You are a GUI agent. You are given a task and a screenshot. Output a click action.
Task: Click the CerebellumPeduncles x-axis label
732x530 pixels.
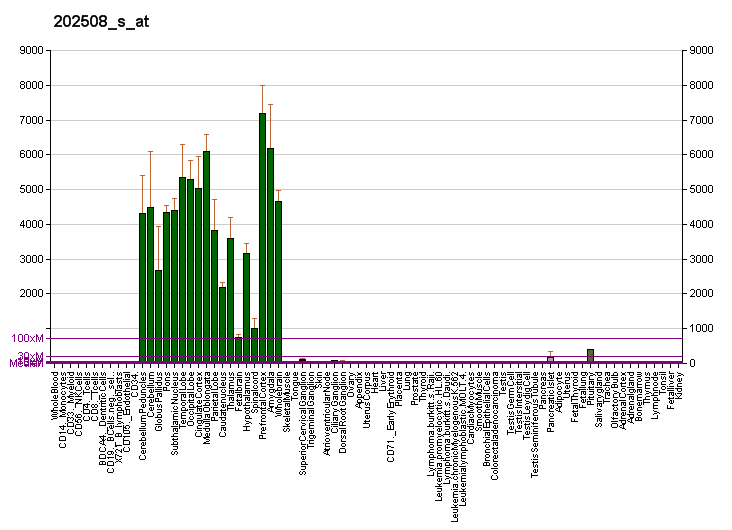point(143,415)
